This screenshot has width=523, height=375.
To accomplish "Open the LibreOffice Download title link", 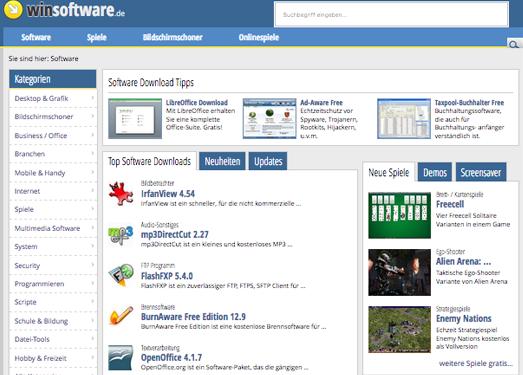I will coord(197,102).
